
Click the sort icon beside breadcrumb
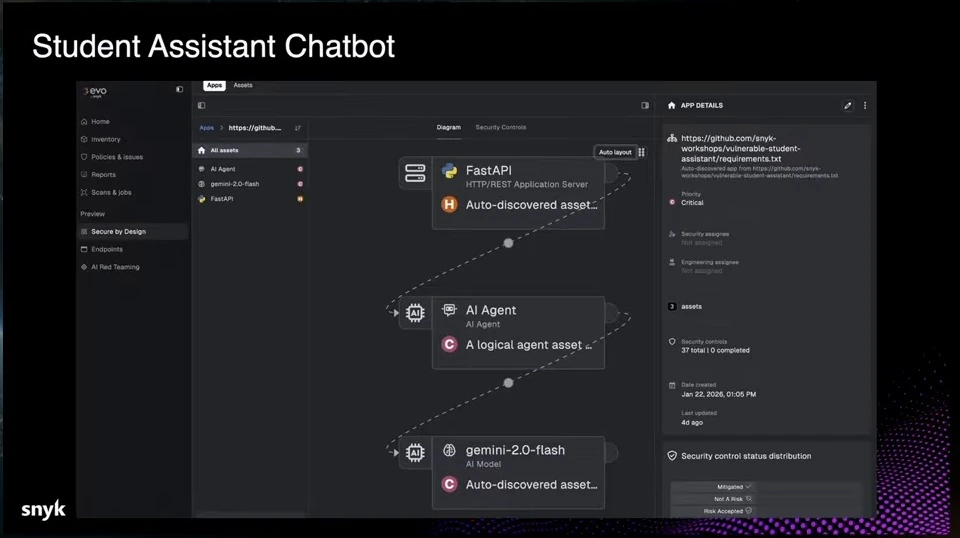(x=298, y=128)
